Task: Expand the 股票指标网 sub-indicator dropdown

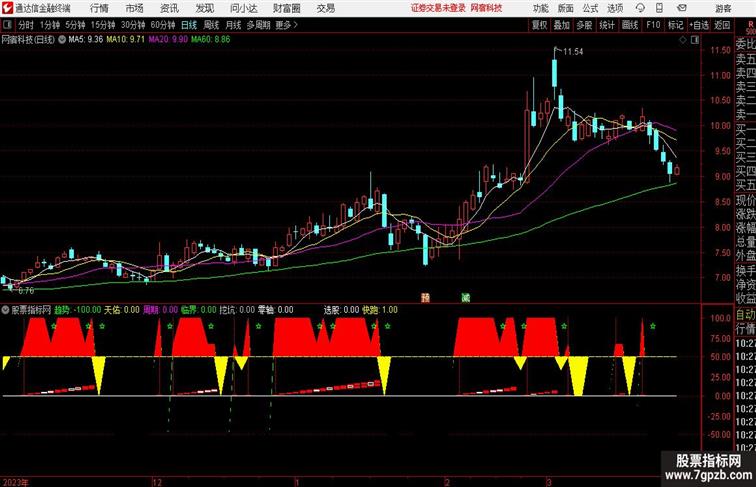Action: pos(6,310)
